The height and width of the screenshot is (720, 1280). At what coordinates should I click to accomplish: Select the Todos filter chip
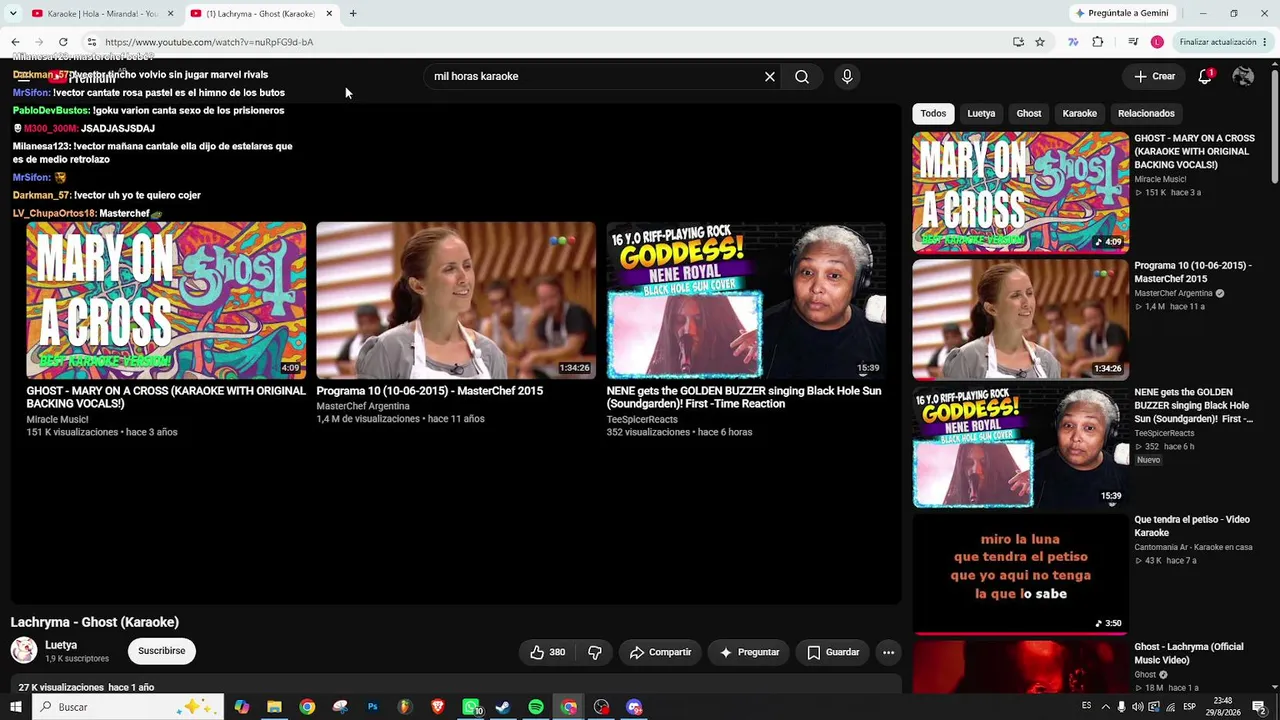click(x=933, y=113)
